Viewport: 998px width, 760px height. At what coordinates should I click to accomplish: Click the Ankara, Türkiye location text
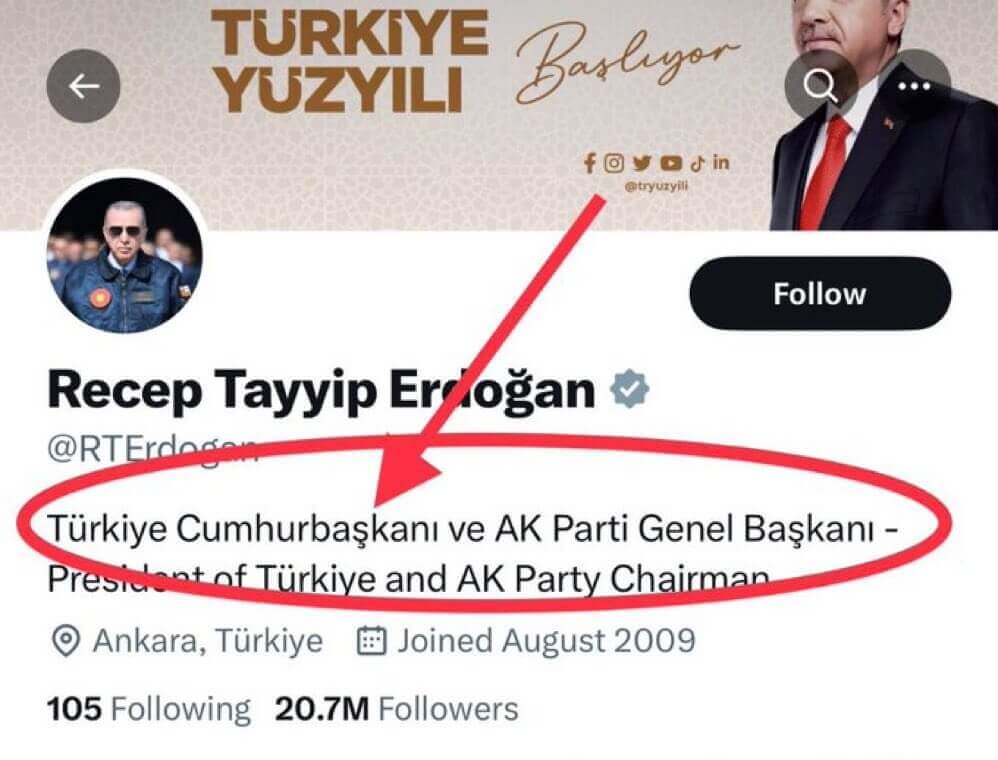208,640
